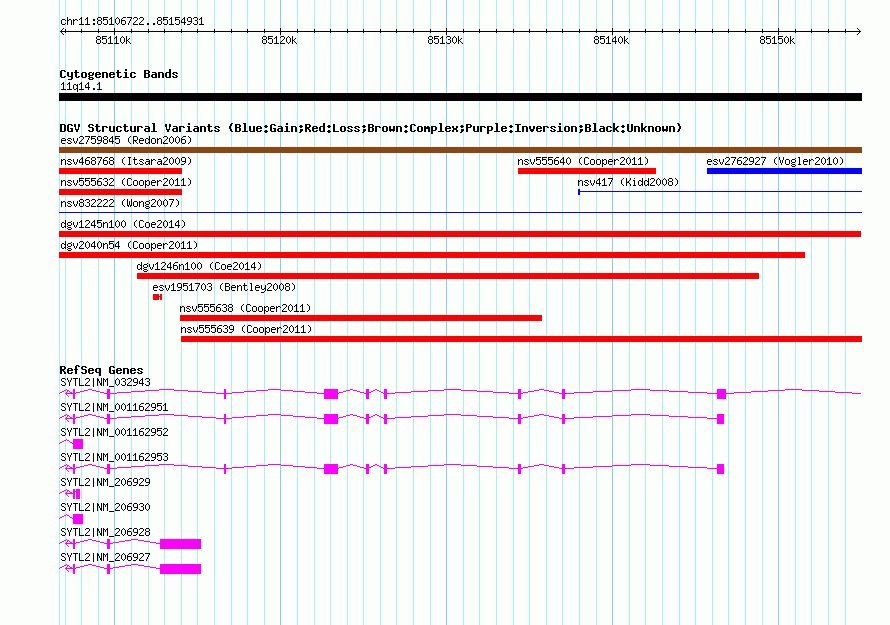Click the wide exon block of SYTL2|NM_206927

[180, 569]
